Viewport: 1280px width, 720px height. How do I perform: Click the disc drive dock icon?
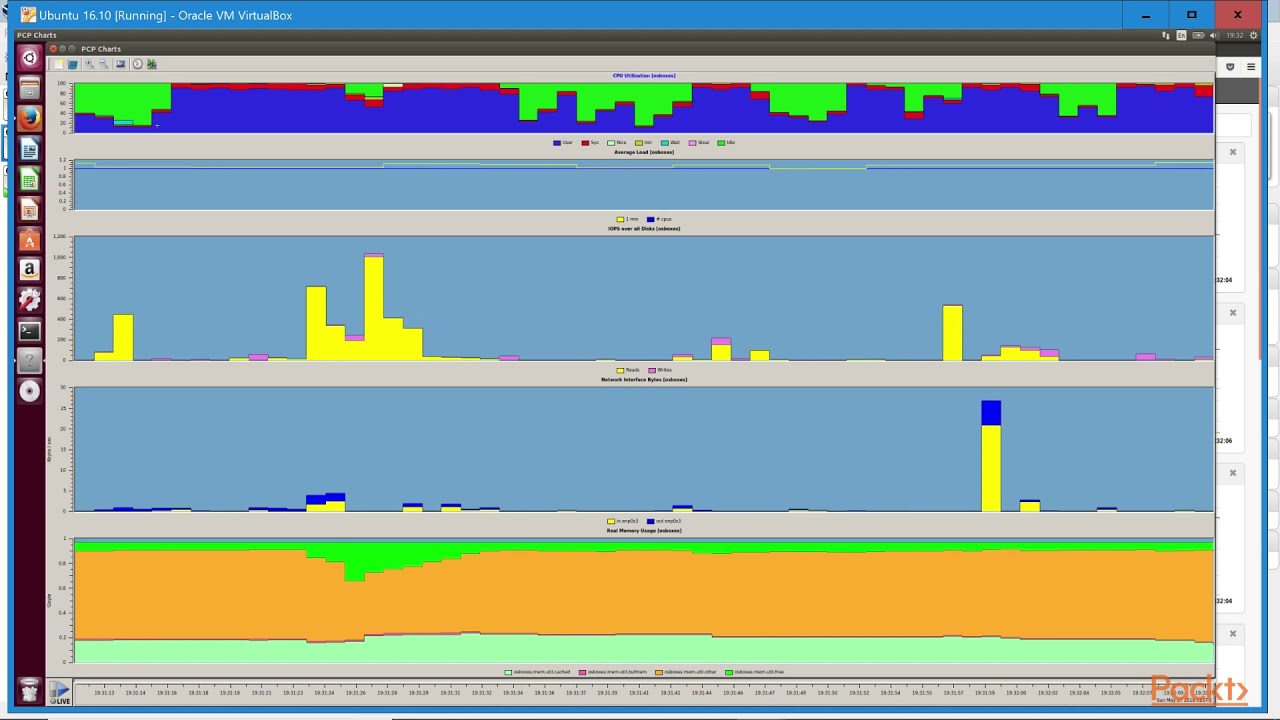tap(29, 391)
